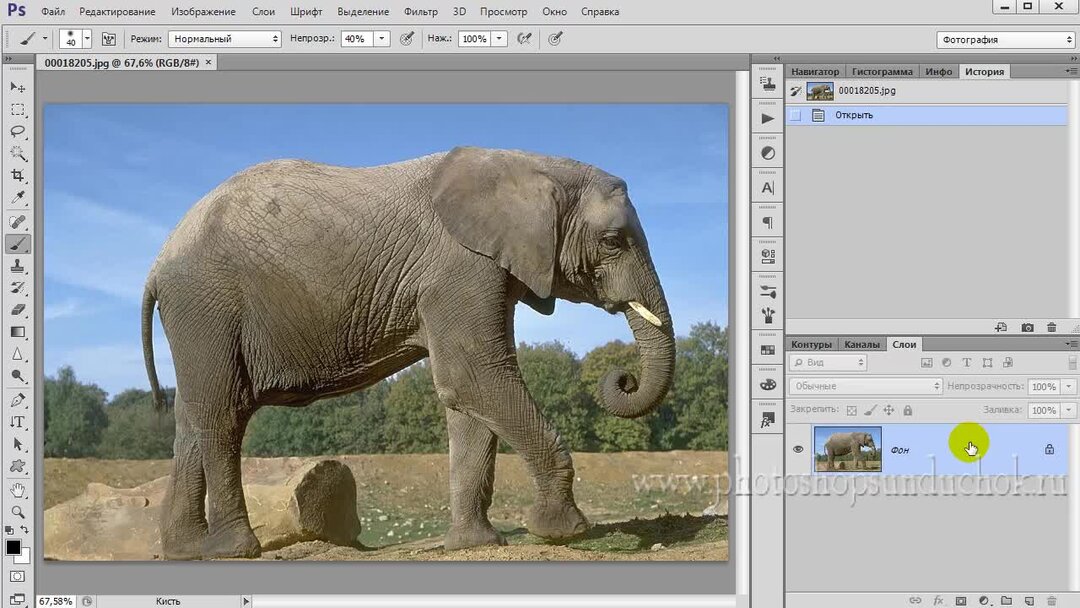1080x608 pixels.
Task: Open the Изображение menu
Action: pos(203,12)
